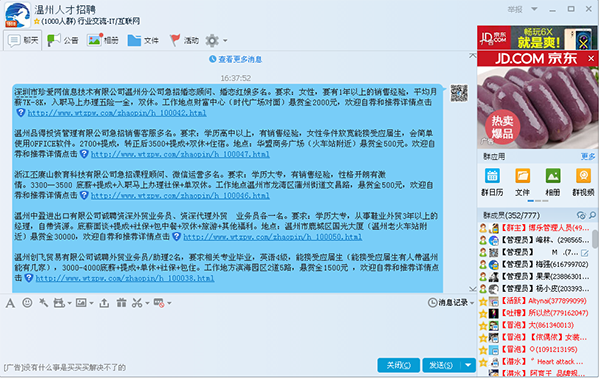Select member 所以然(779162047)
This screenshot has width=600, height=378.
536,313
